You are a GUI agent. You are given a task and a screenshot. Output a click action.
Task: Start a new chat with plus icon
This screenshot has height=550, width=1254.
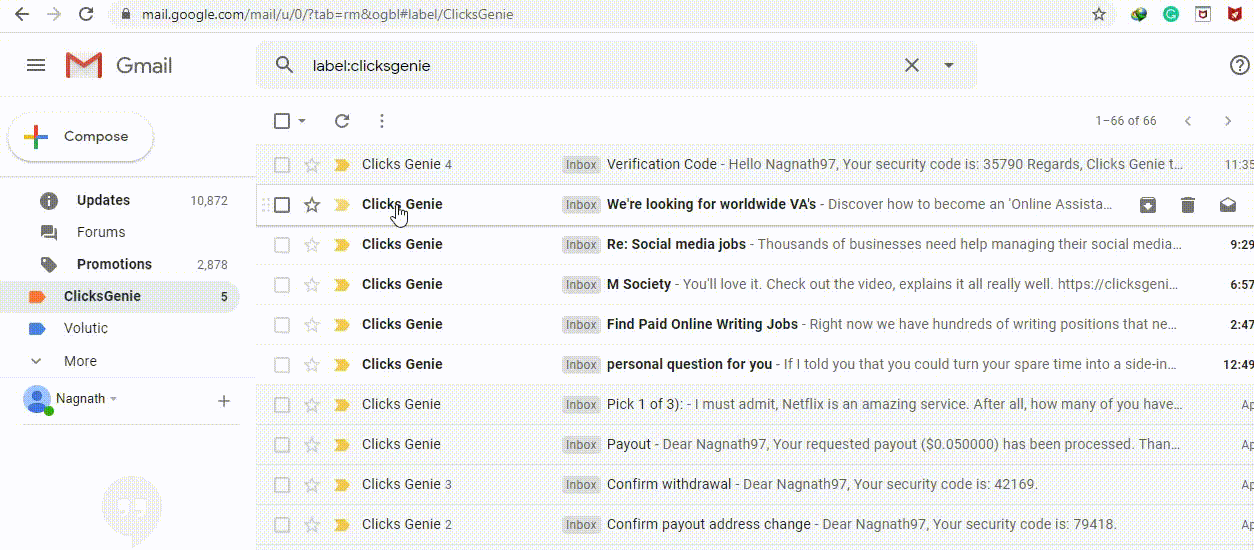tap(224, 401)
